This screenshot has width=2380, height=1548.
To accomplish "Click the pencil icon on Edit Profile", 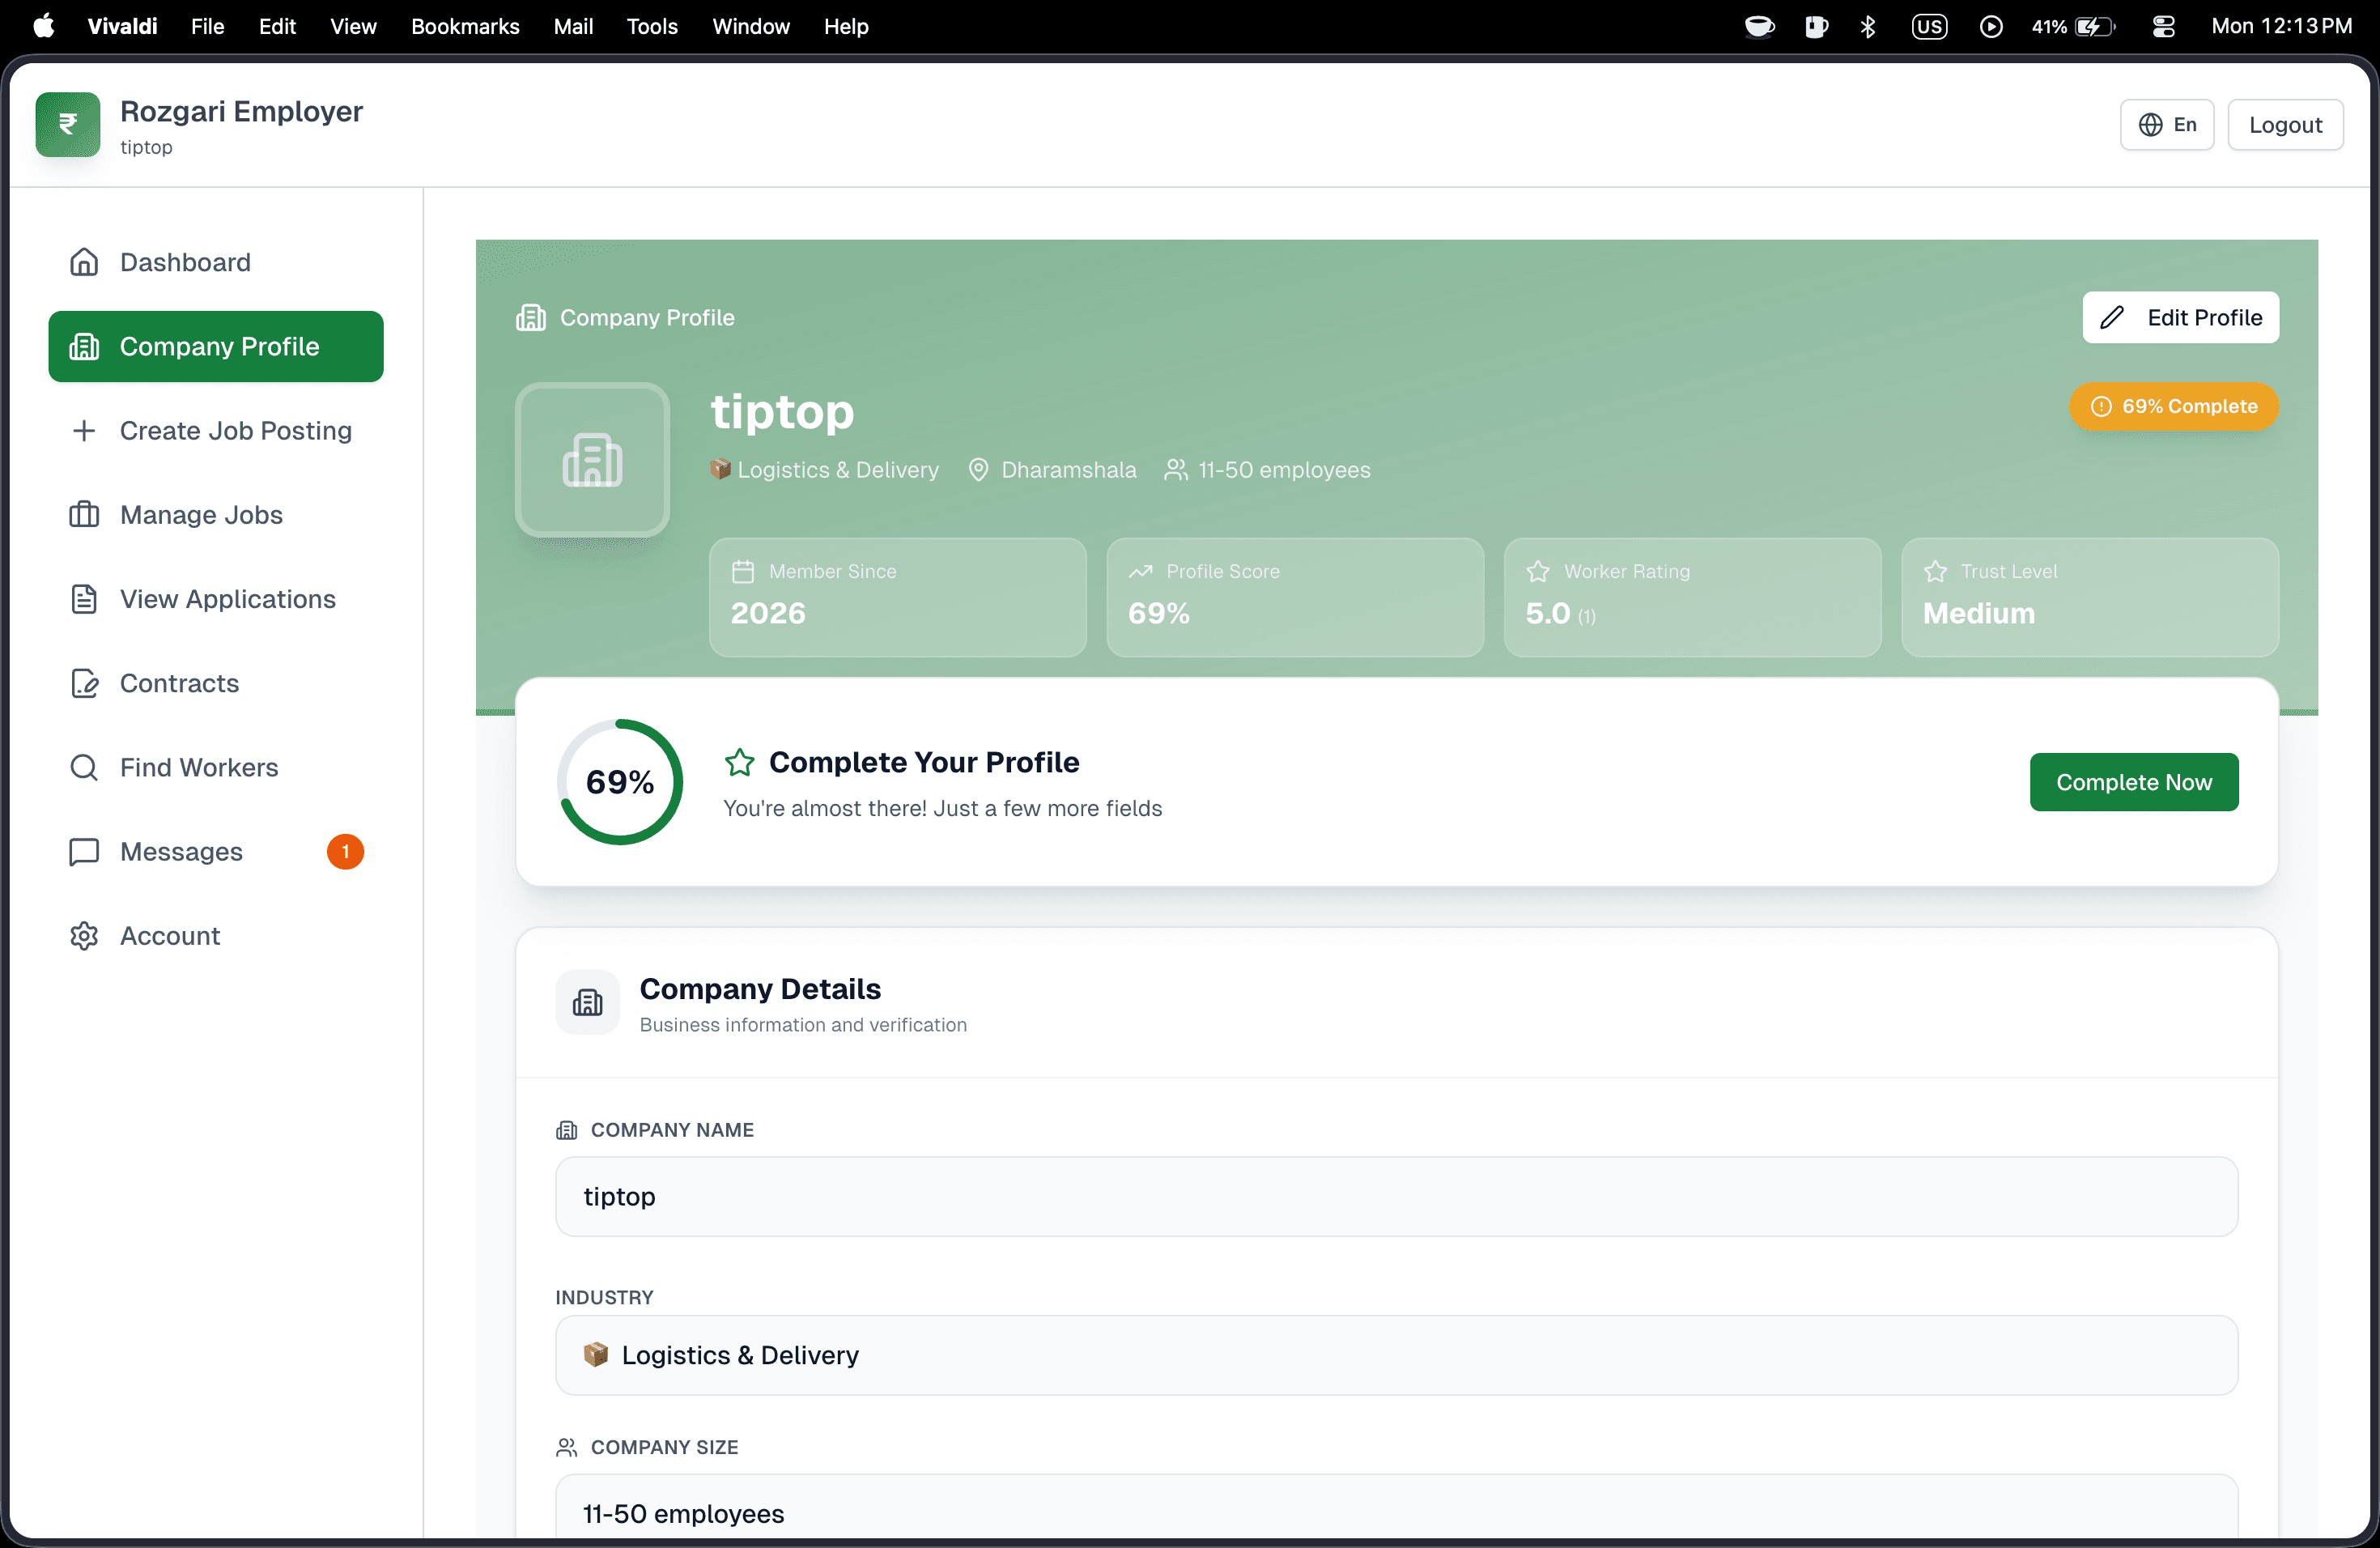I will point(2112,318).
